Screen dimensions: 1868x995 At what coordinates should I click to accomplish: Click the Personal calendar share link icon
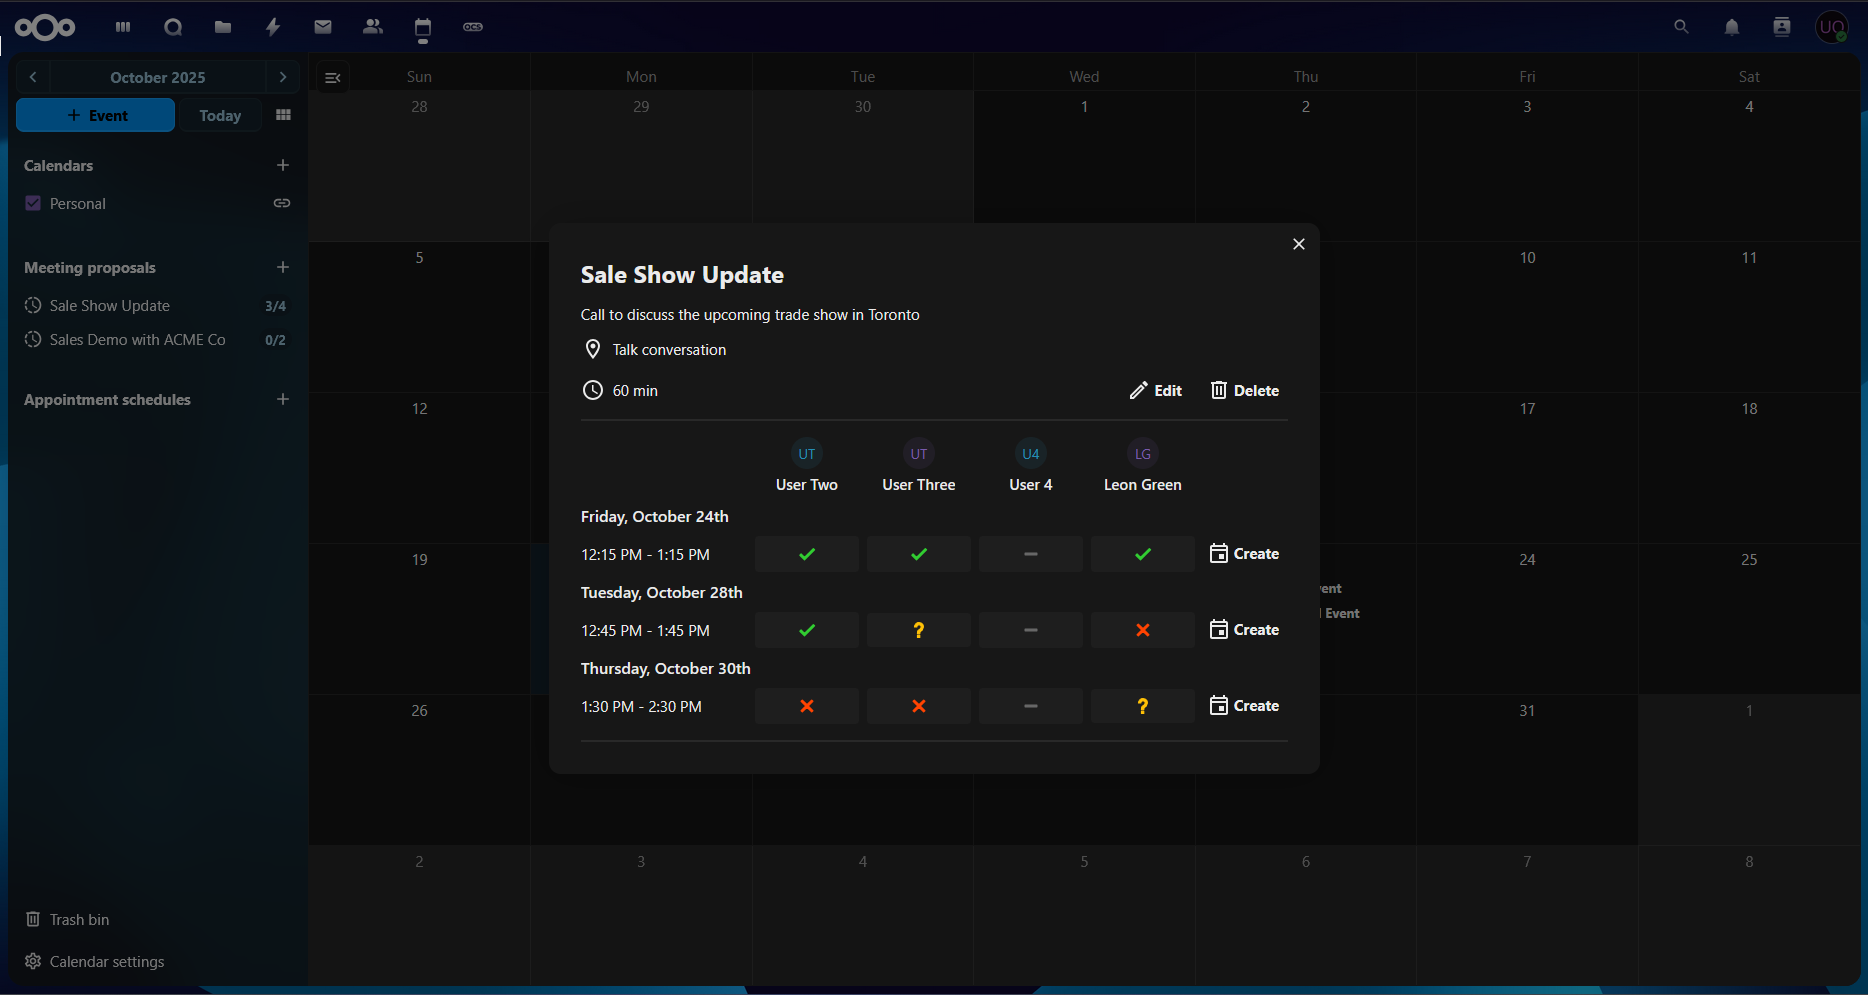(282, 203)
